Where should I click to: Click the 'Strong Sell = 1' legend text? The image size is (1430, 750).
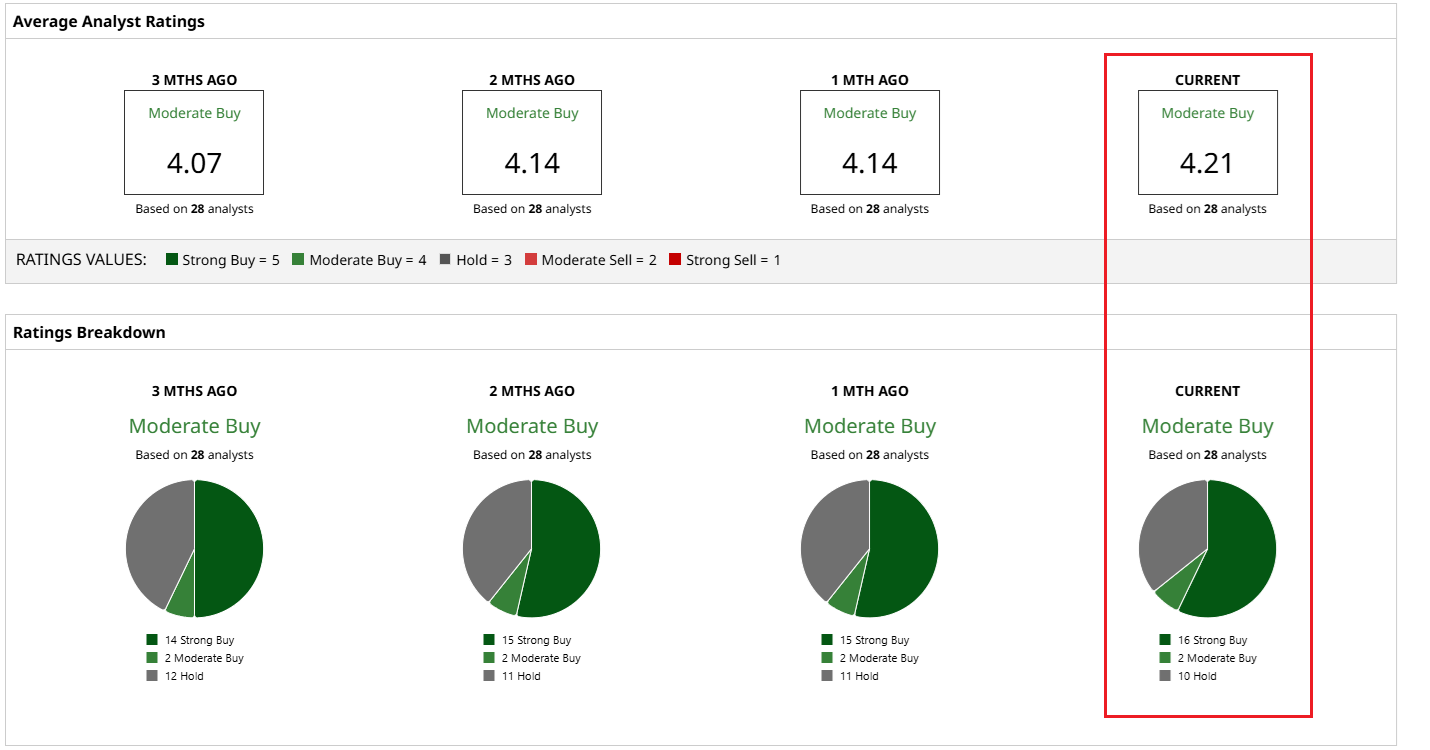click(x=734, y=260)
